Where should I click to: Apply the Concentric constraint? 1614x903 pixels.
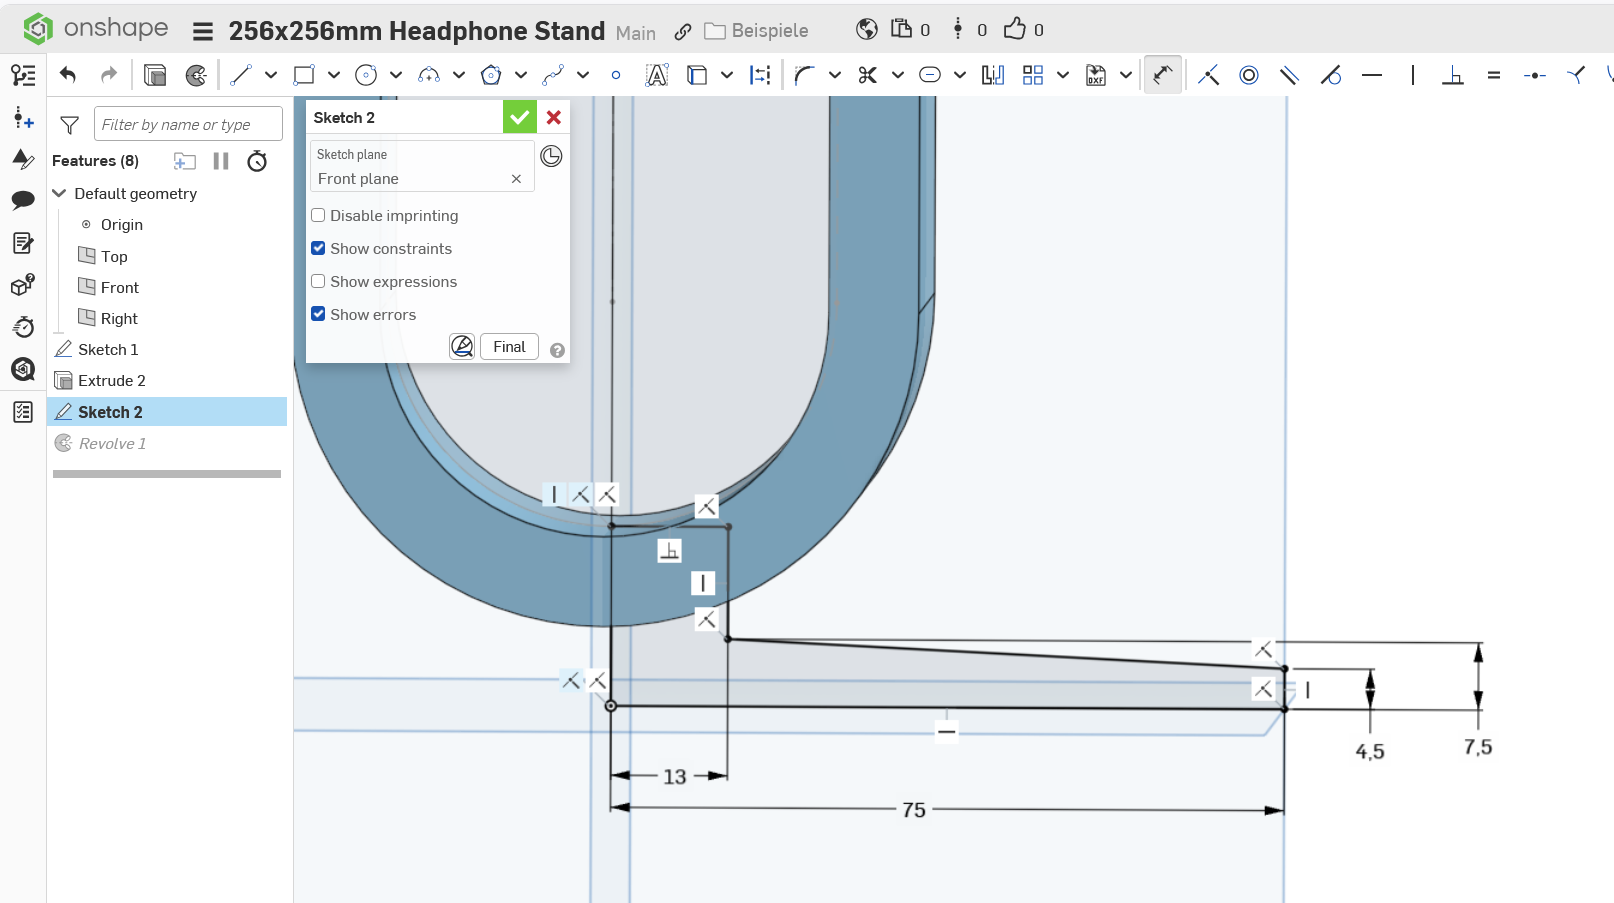(x=1249, y=75)
